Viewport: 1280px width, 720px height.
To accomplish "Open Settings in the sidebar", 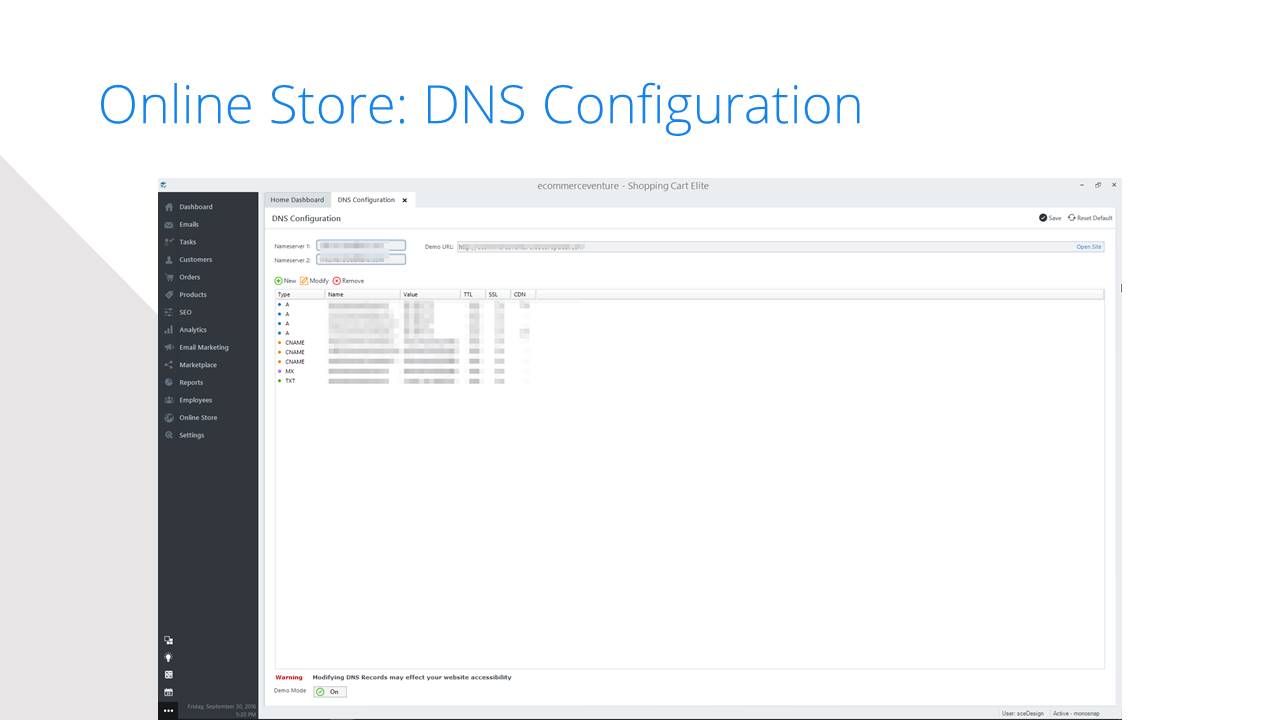I will tap(192, 435).
